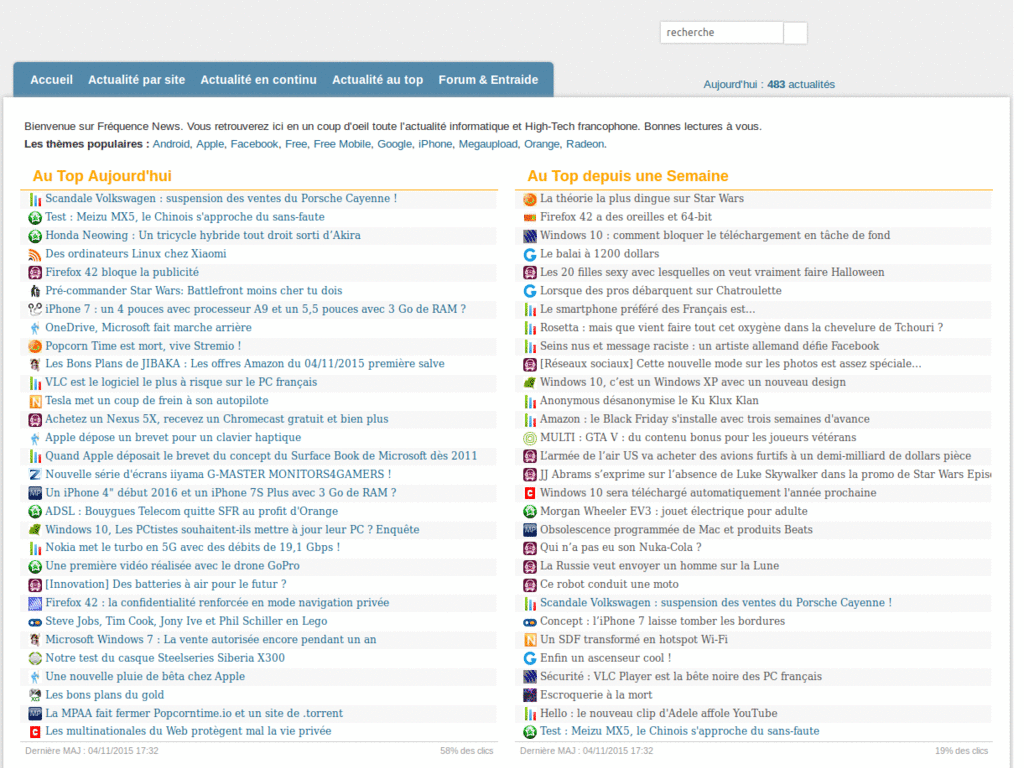Open the Facebook theme link
This screenshot has height=768, width=1024.
tap(254, 144)
